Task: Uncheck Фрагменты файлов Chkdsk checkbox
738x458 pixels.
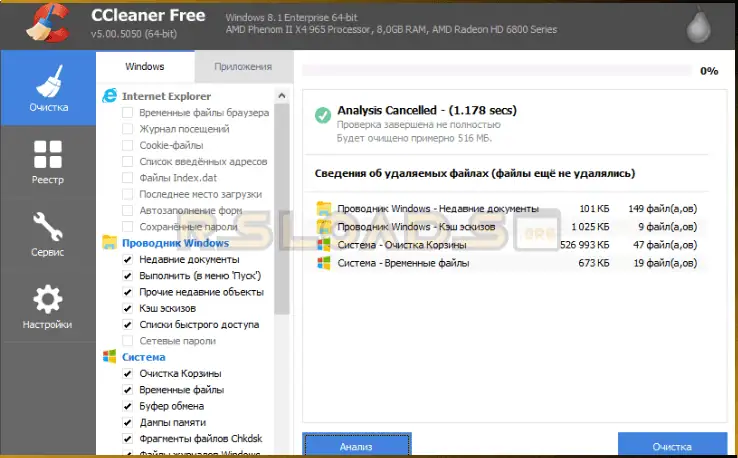Action: (127, 438)
